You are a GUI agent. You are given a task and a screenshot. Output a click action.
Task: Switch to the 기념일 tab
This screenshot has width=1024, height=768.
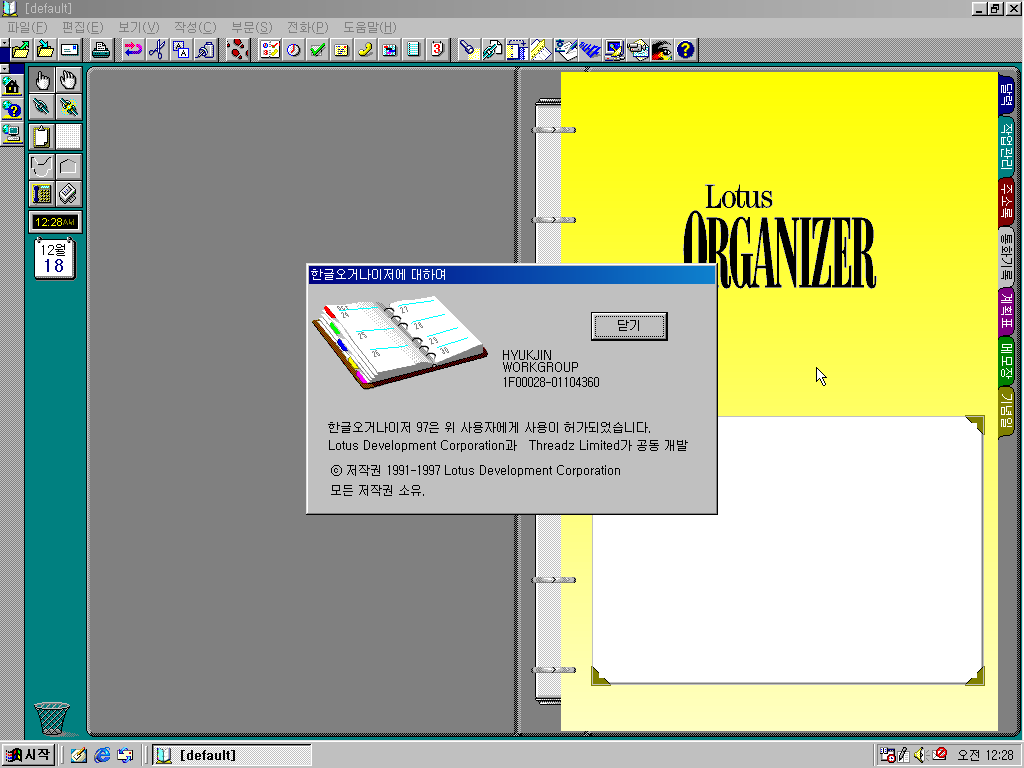click(x=1006, y=411)
